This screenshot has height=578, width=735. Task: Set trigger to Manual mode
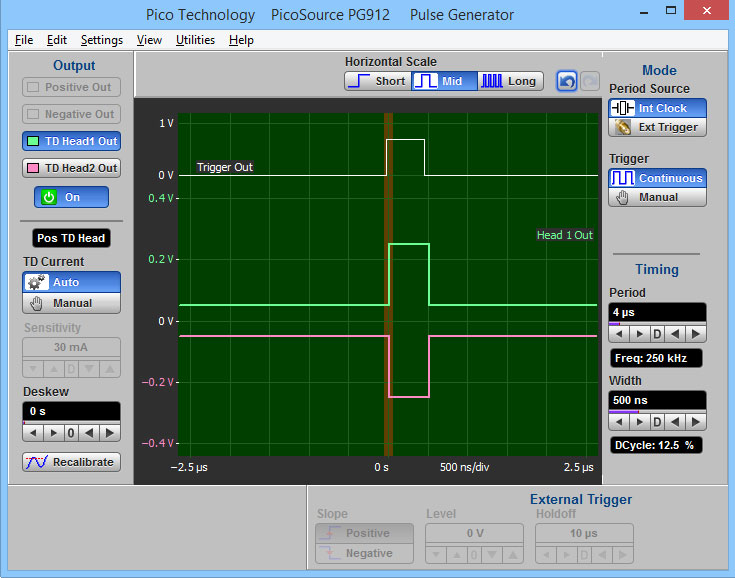(x=657, y=197)
